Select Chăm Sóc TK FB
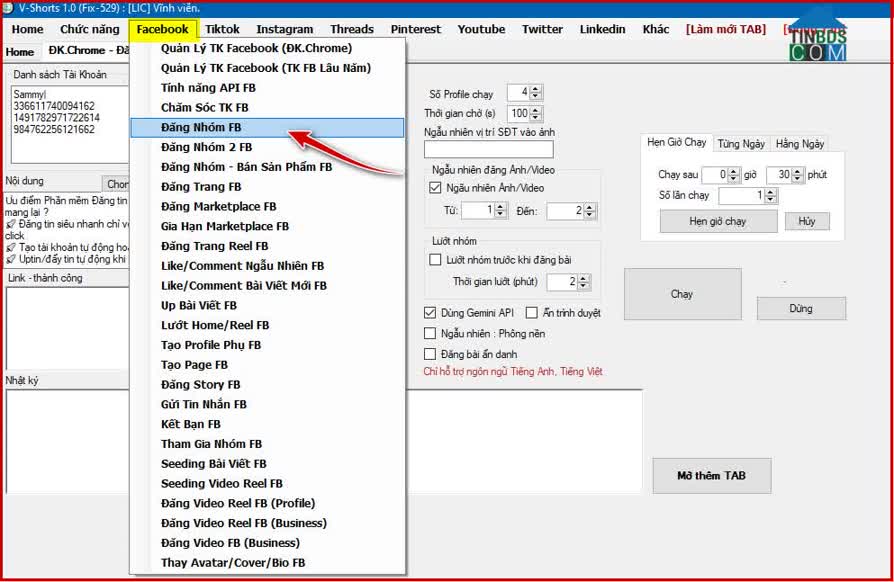 (x=268, y=108)
